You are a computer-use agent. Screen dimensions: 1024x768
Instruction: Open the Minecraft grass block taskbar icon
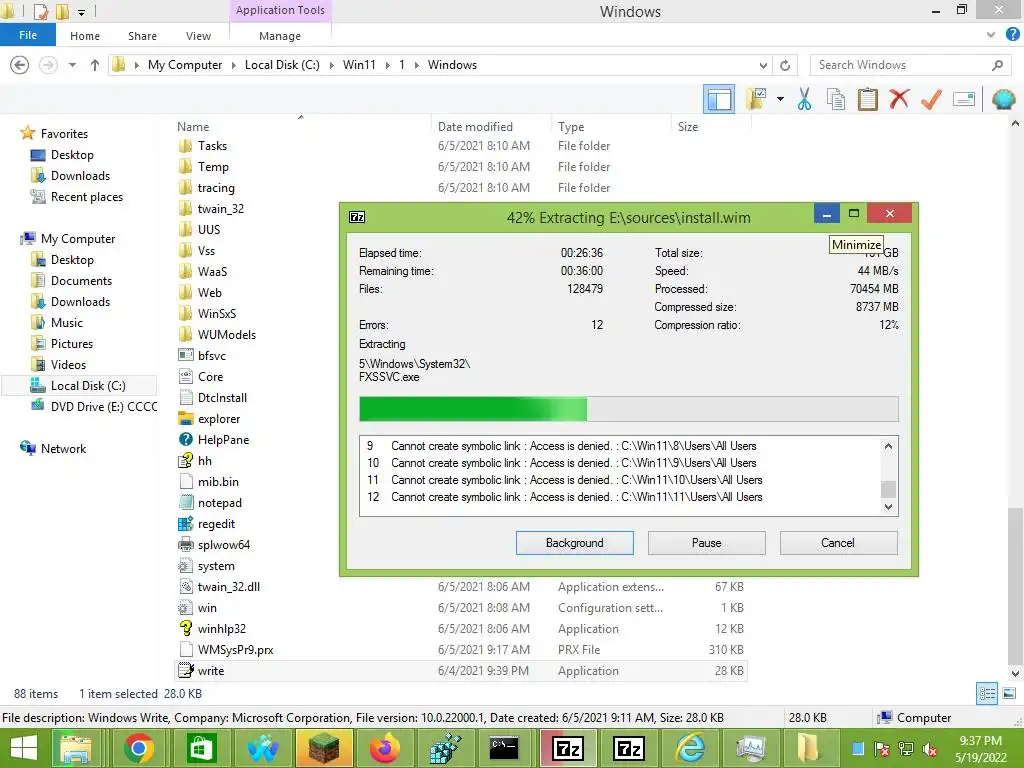coord(324,749)
